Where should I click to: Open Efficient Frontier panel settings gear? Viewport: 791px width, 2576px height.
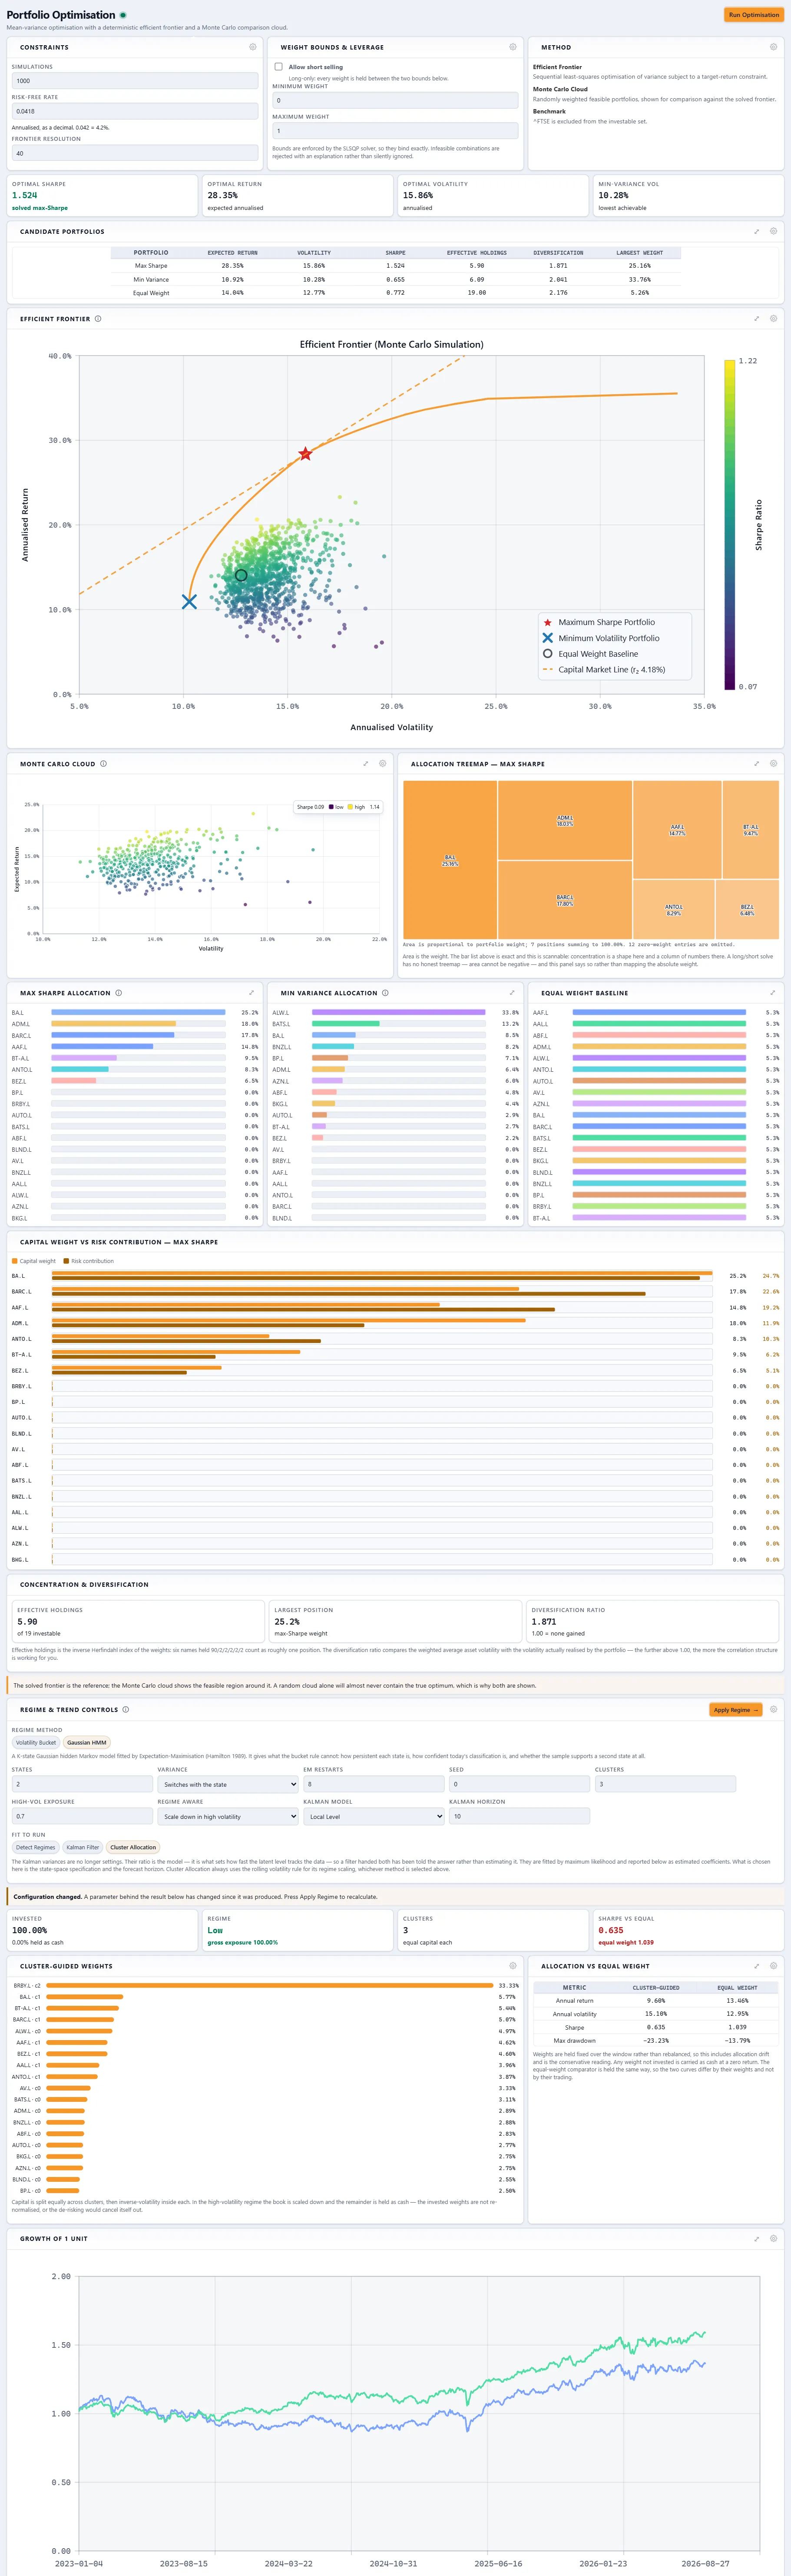(x=773, y=319)
